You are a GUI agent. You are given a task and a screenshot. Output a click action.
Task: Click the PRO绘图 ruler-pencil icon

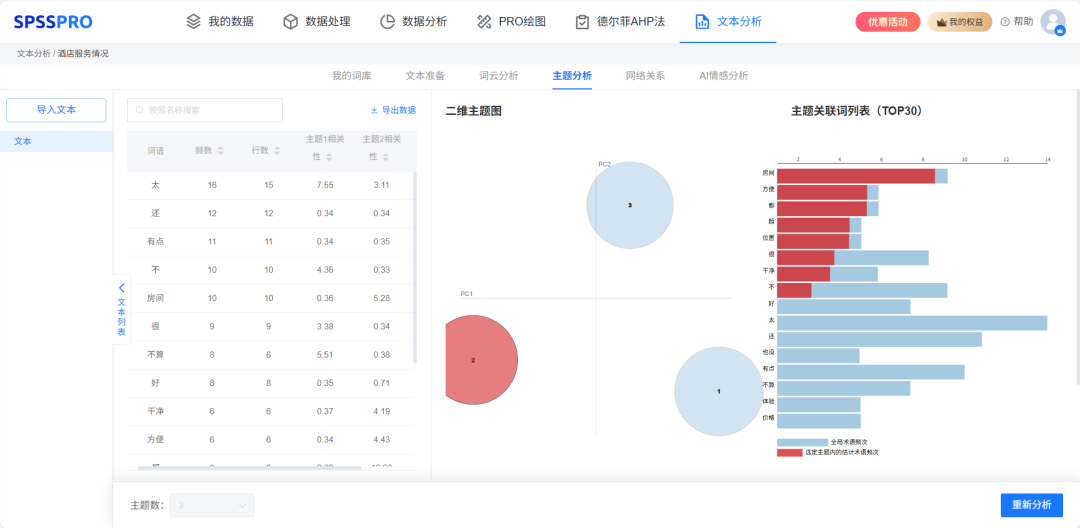click(x=484, y=22)
